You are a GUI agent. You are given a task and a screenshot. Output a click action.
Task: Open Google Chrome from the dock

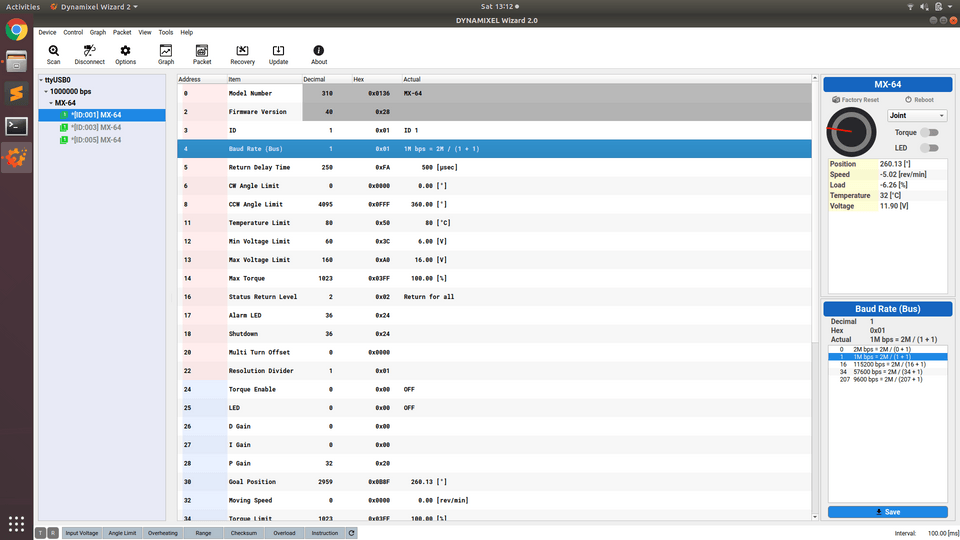click(17, 29)
